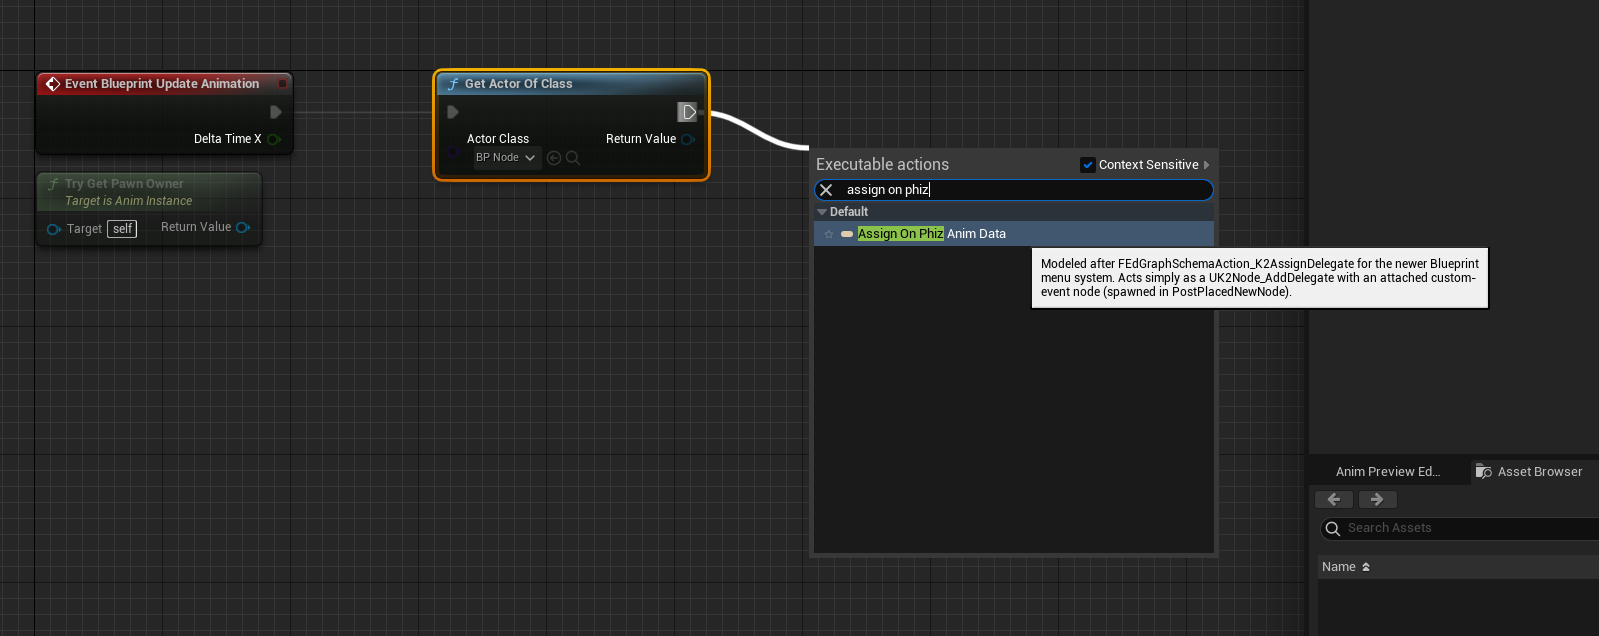Favorite the Assign On Phiz Anim Data action
Viewport: 1599px width, 636px height.
click(829, 234)
